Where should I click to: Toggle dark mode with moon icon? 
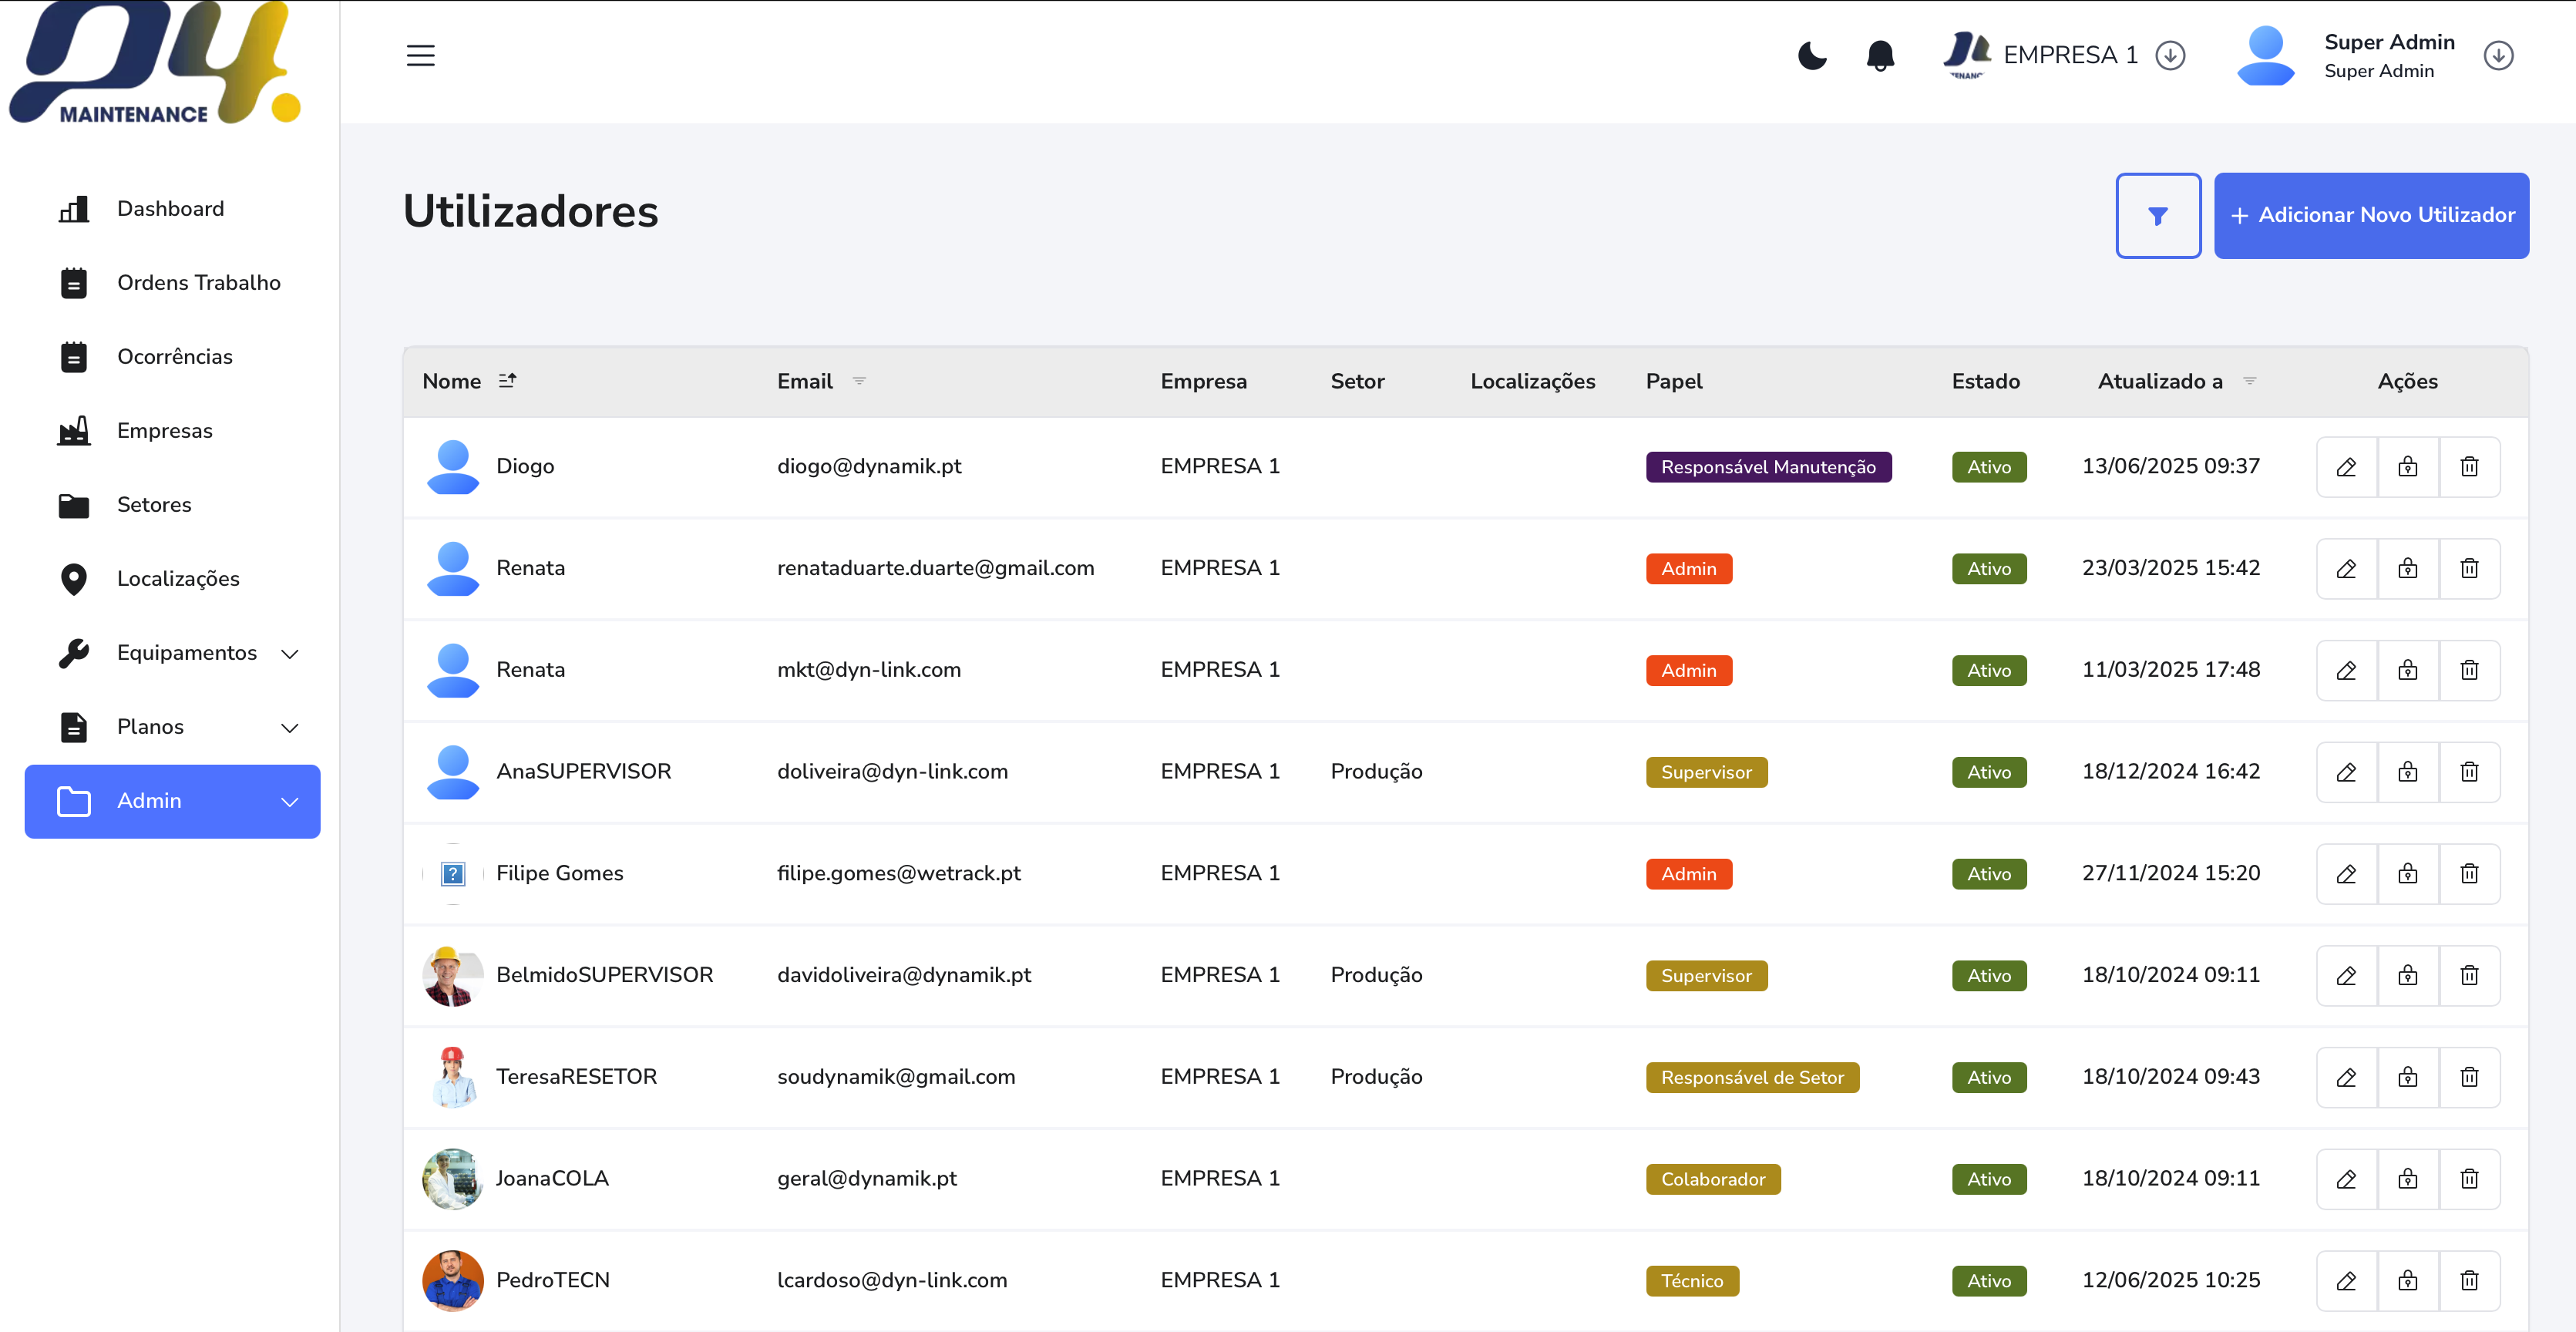(x=1811, y=55)
